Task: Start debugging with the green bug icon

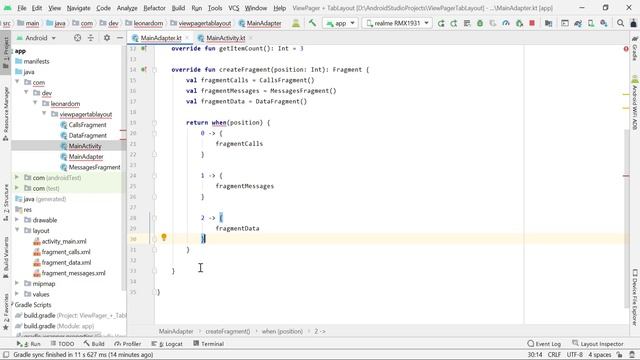Action: [480, 23]
